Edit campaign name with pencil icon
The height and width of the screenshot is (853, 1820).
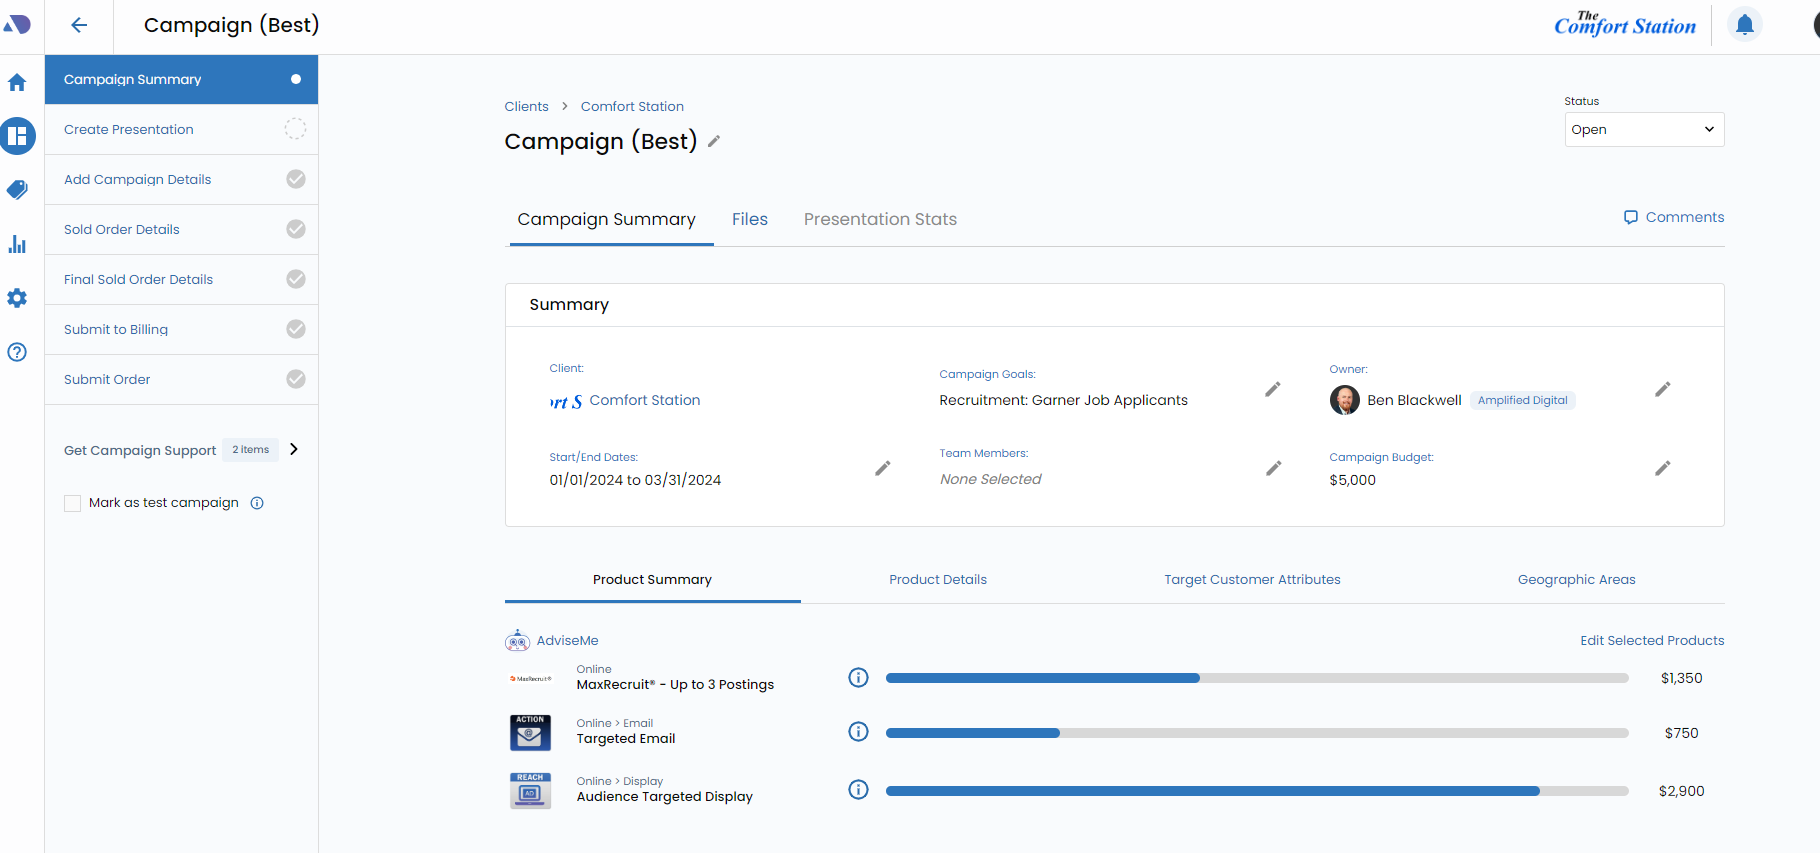click(714, 142)
